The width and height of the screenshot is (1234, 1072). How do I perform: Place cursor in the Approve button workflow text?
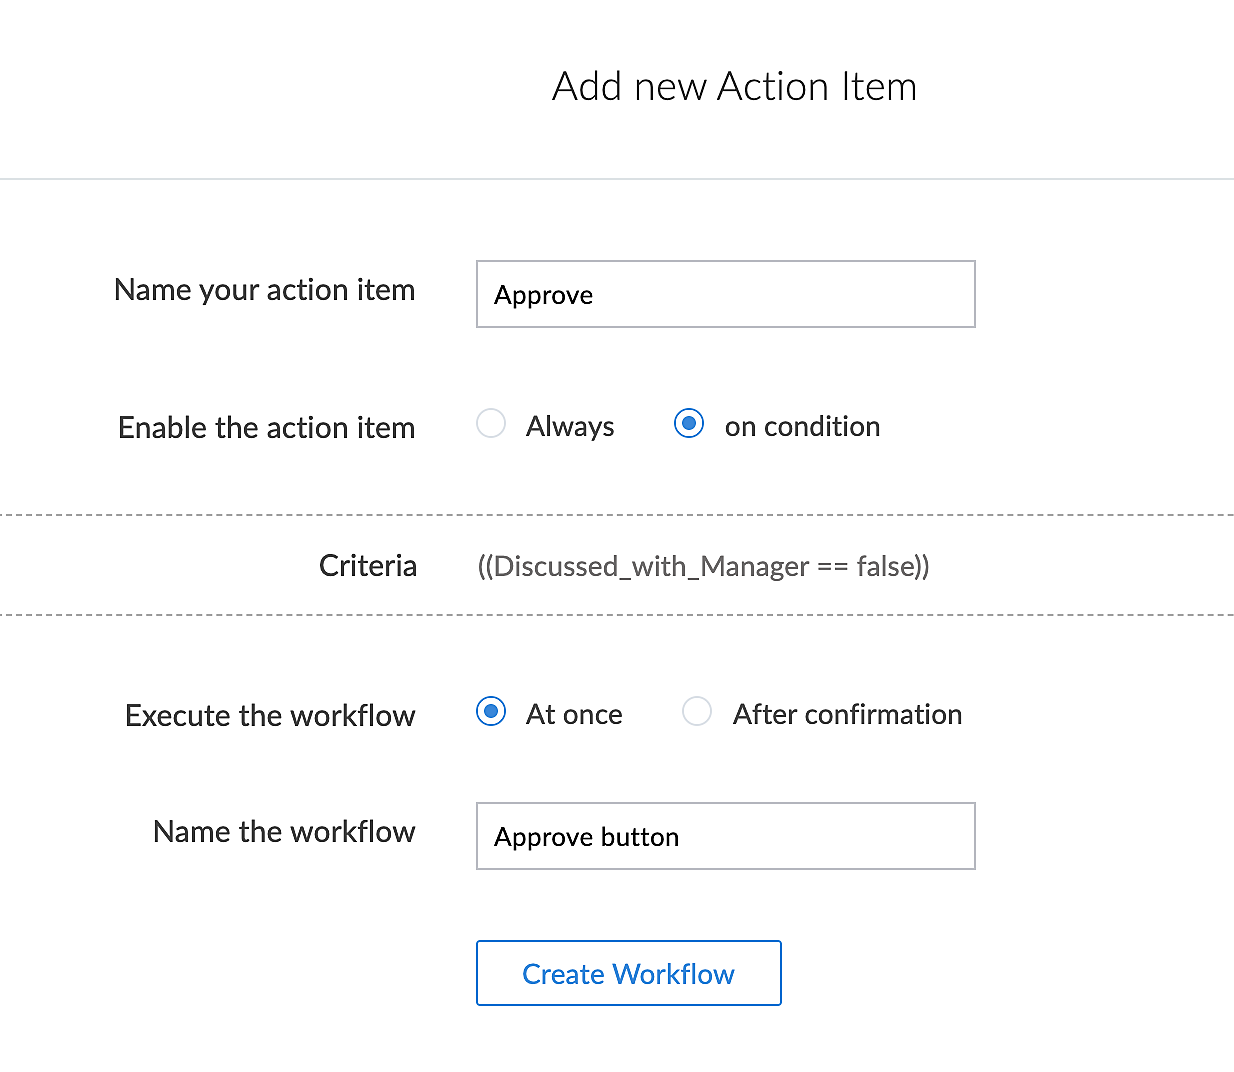coord(586,837)
